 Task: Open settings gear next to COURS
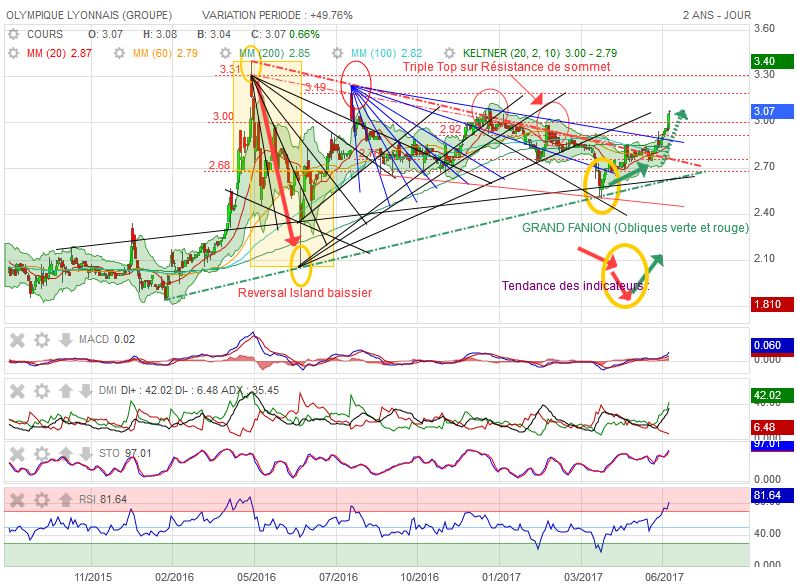[14, 34]
